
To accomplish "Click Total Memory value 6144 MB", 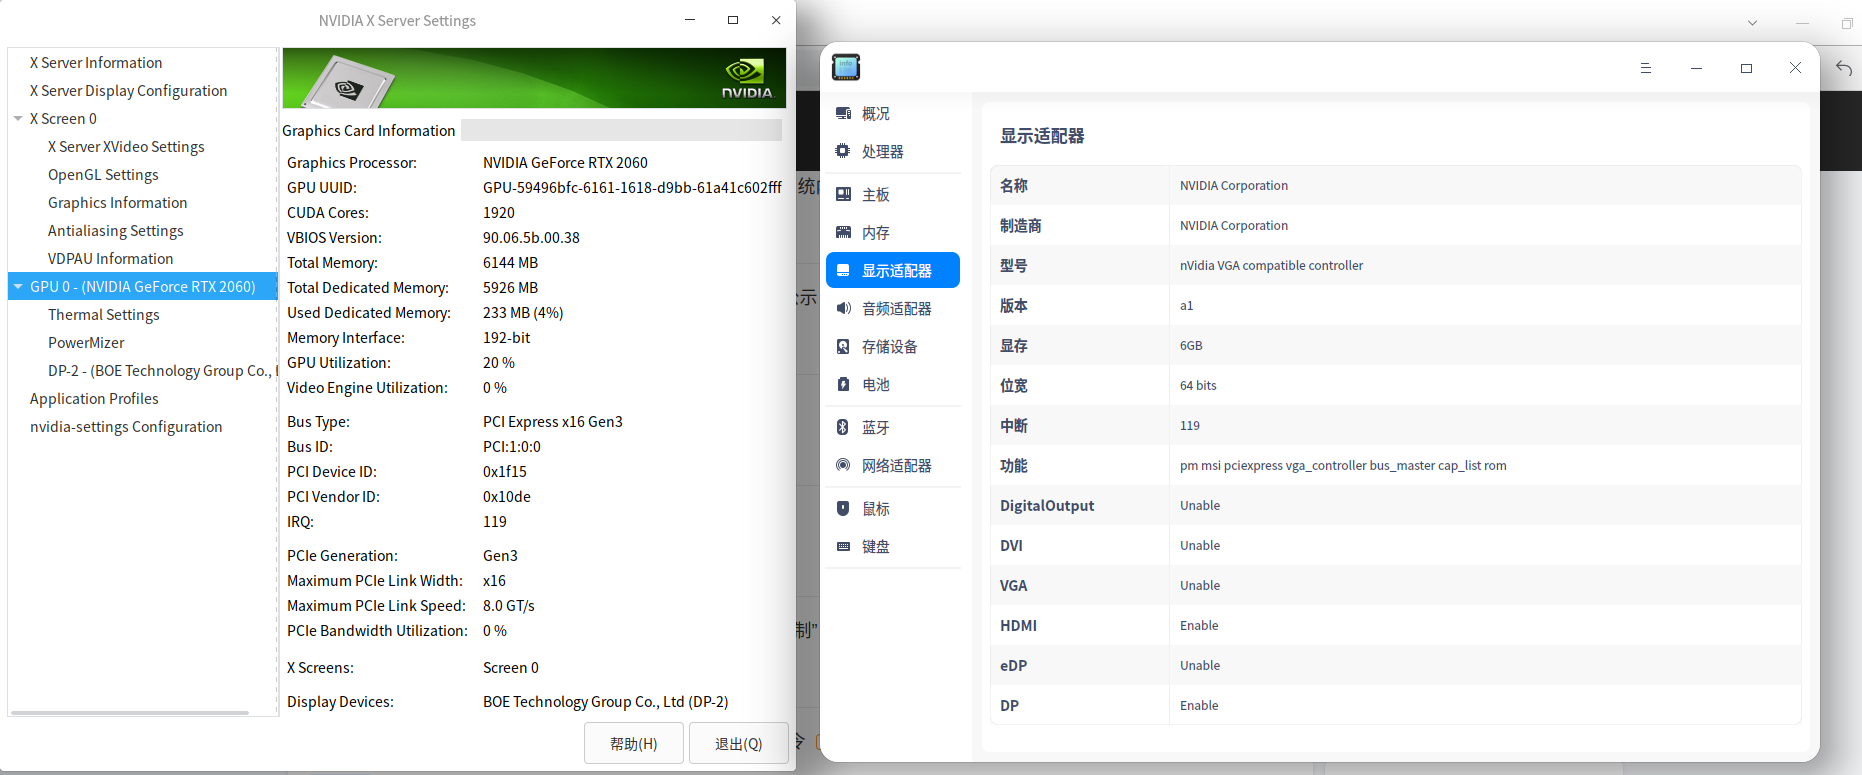I will (510, 263).
